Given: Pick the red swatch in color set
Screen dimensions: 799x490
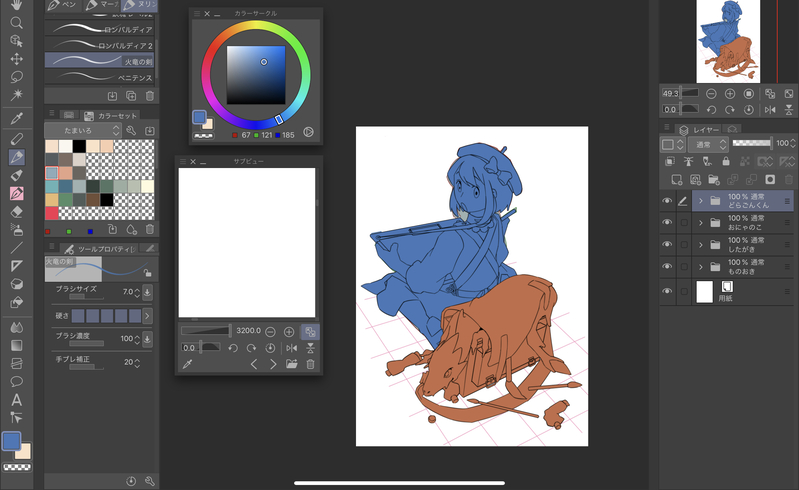Looking at the screenshot, I should 51,213.
